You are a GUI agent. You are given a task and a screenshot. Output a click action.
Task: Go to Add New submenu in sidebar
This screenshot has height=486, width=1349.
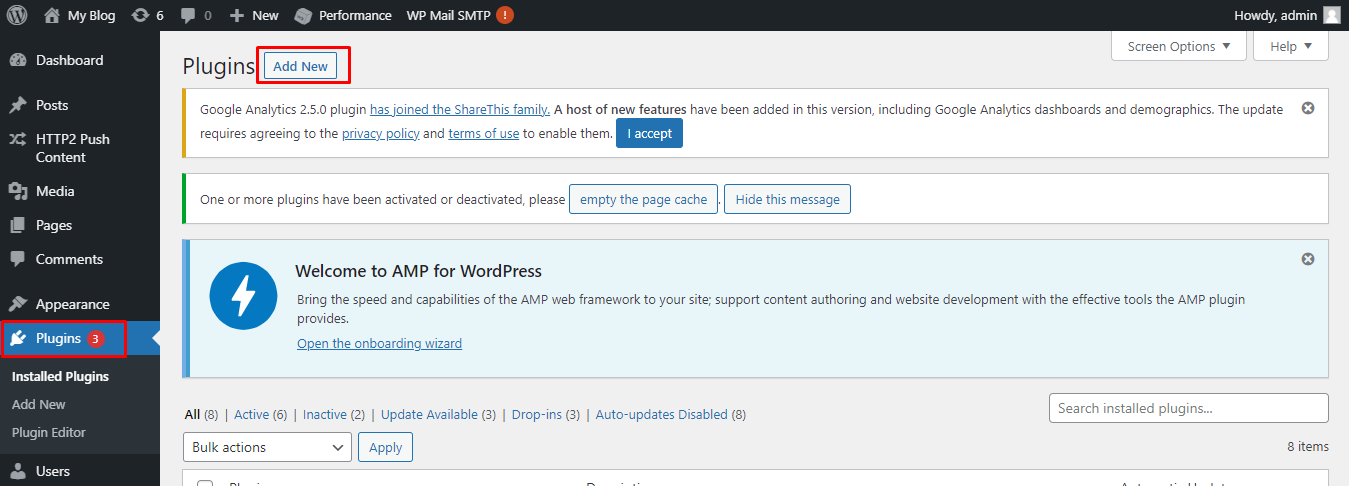pos(39,405)
